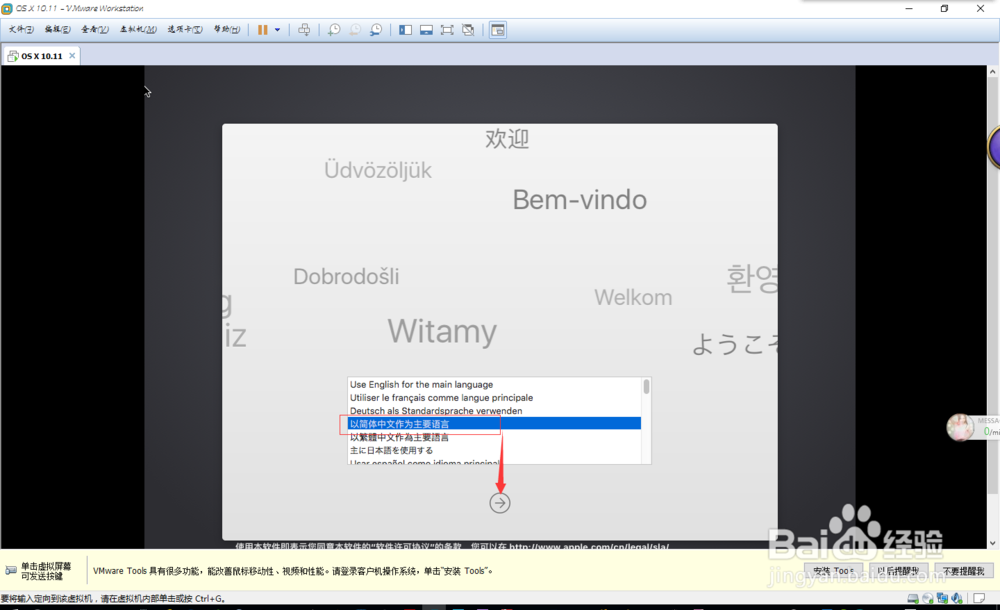This screenshot has height=610, width=1000.
Task: Open the 文件(F) menu
Action: pyautogui.click(x=20, y=29)
